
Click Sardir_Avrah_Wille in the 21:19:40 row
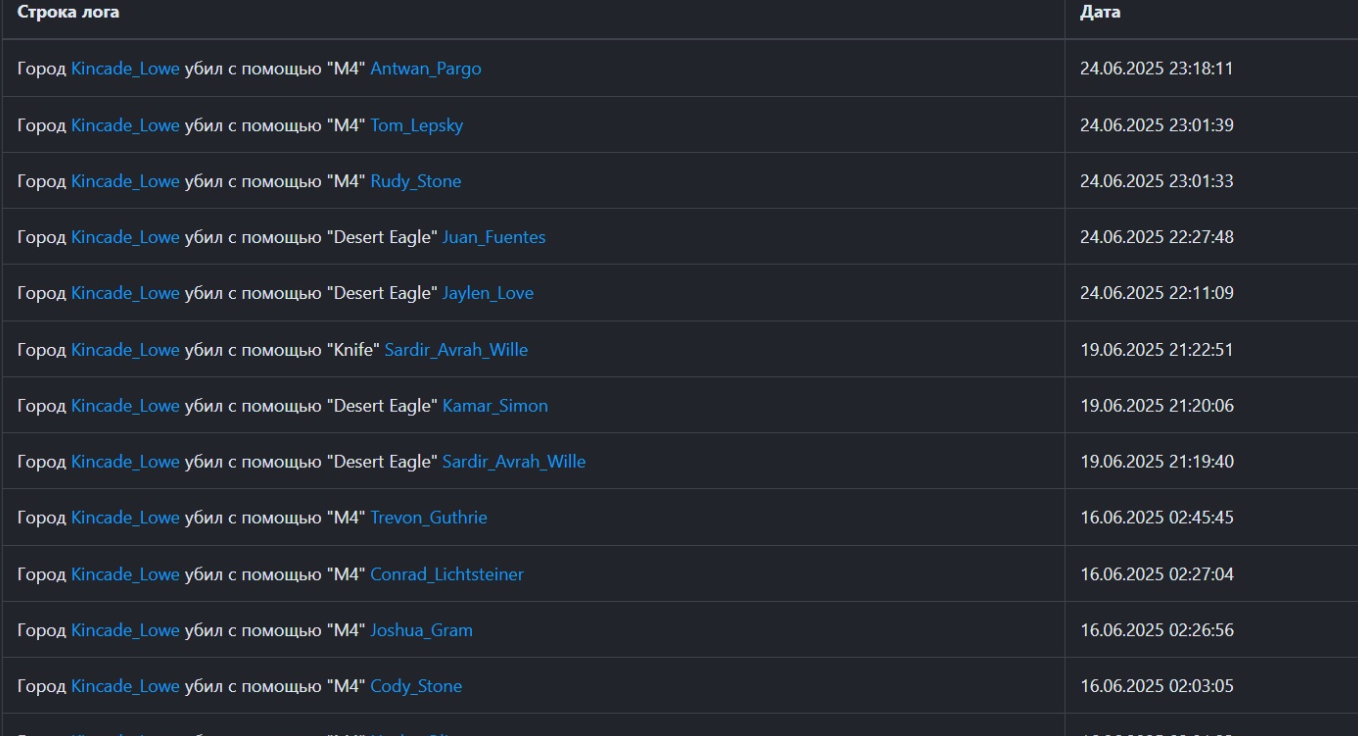(513, 462)
